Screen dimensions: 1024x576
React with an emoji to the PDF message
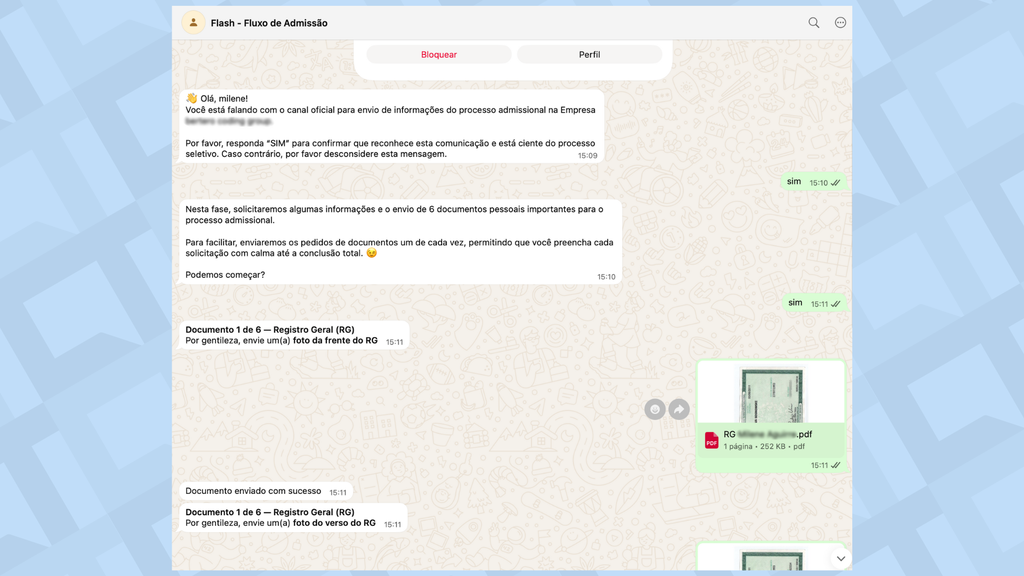coord(655,408)
